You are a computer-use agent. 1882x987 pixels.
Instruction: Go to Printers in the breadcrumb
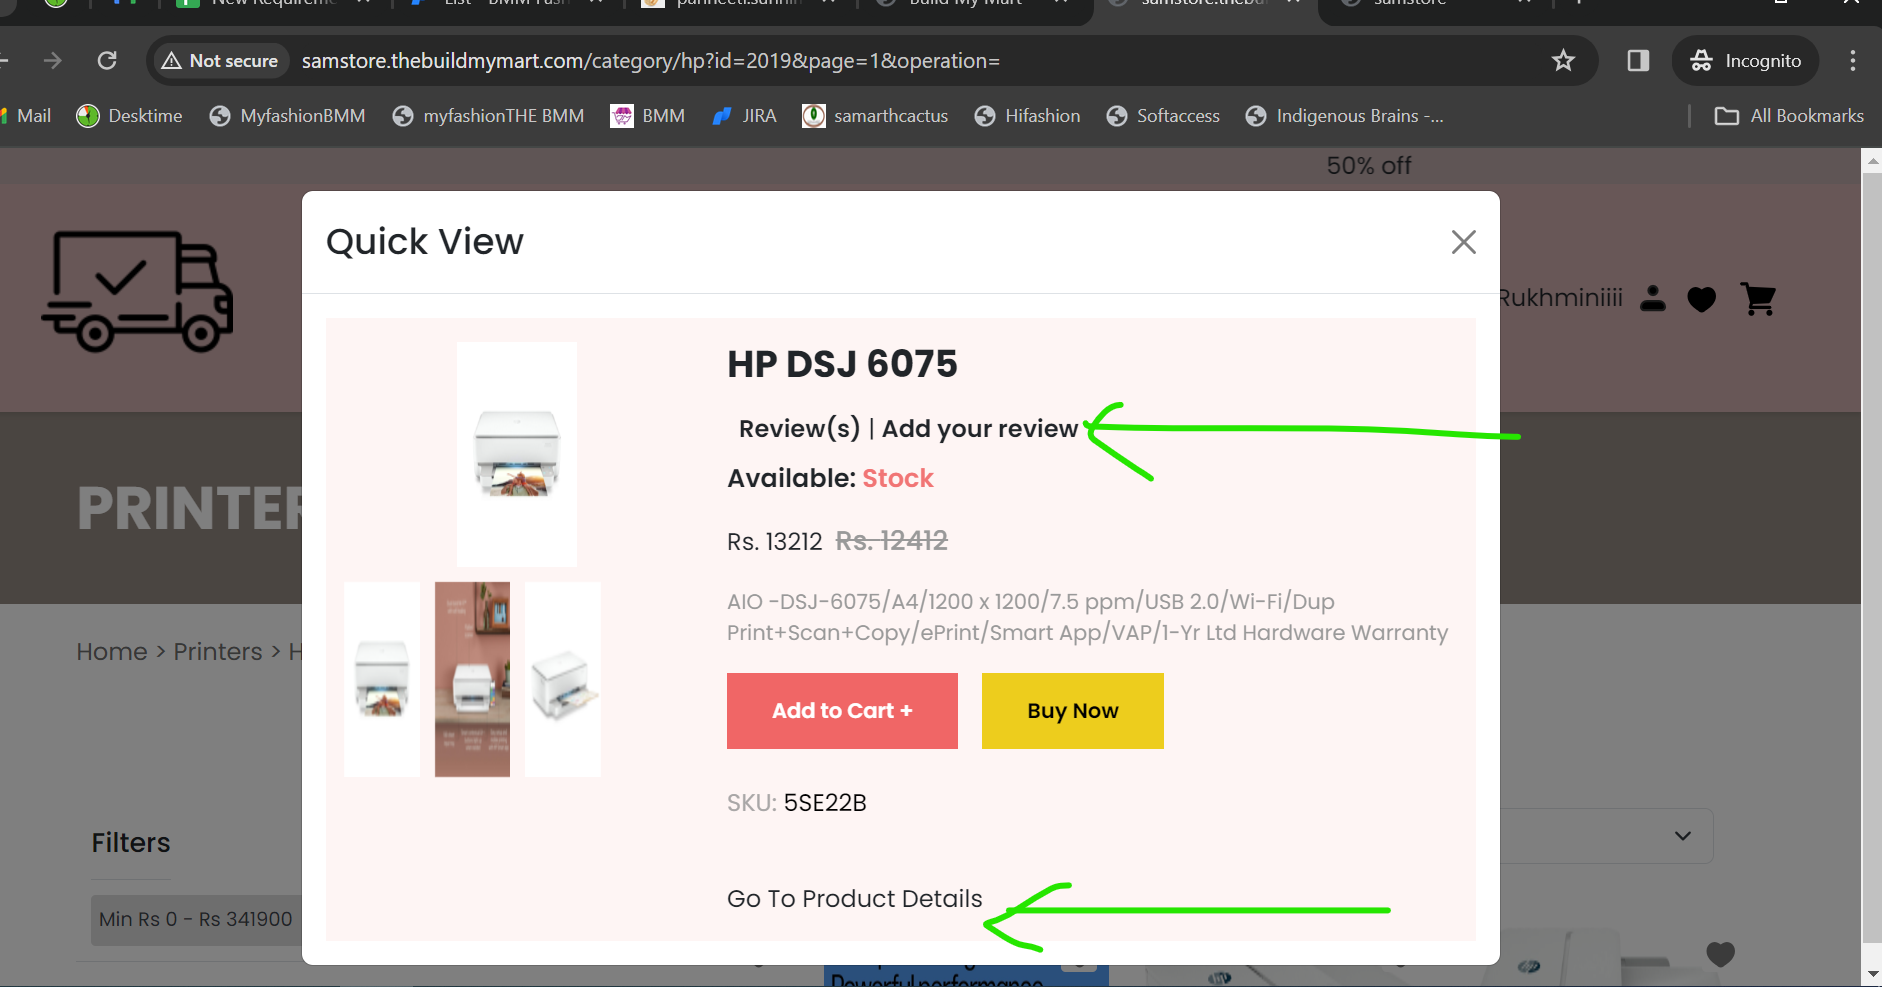(x=218, y=652)
